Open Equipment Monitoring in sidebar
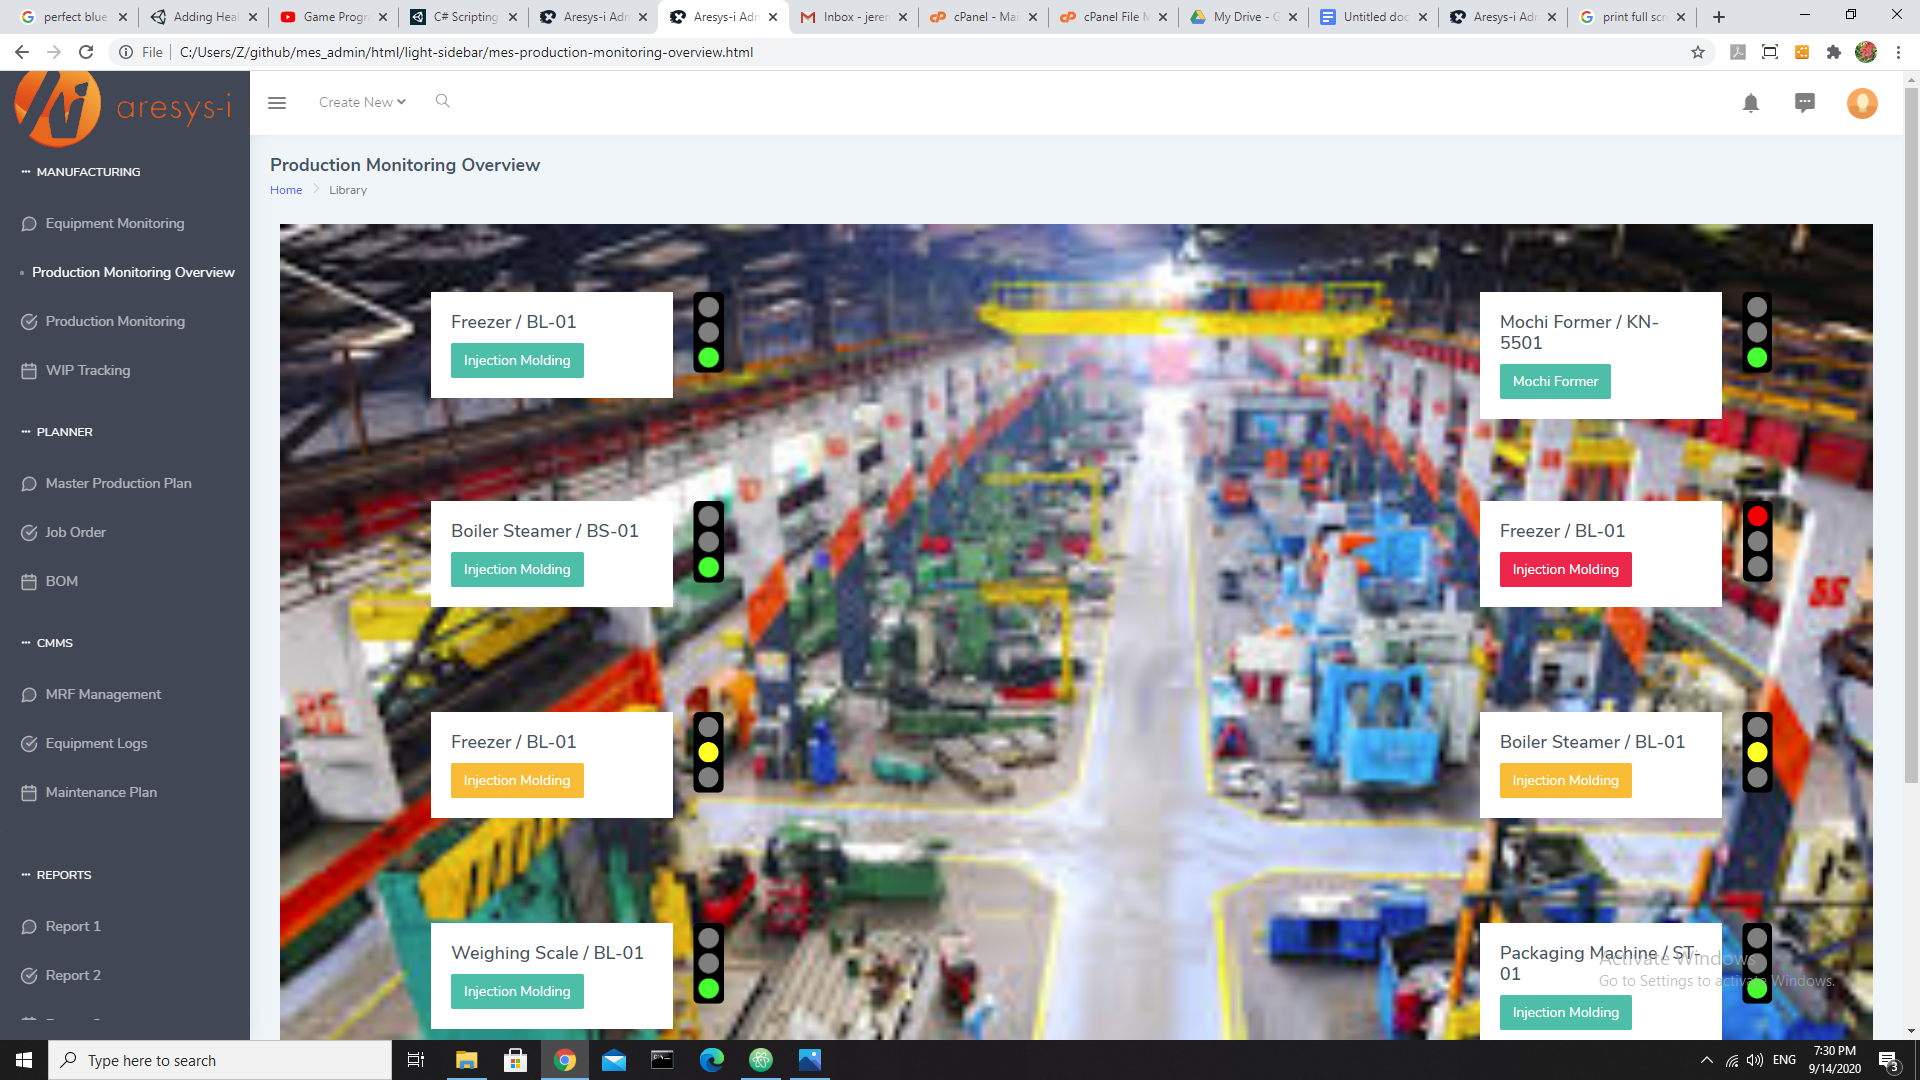The height and width of the screenshot is (1080, 1920). (114, 223)
